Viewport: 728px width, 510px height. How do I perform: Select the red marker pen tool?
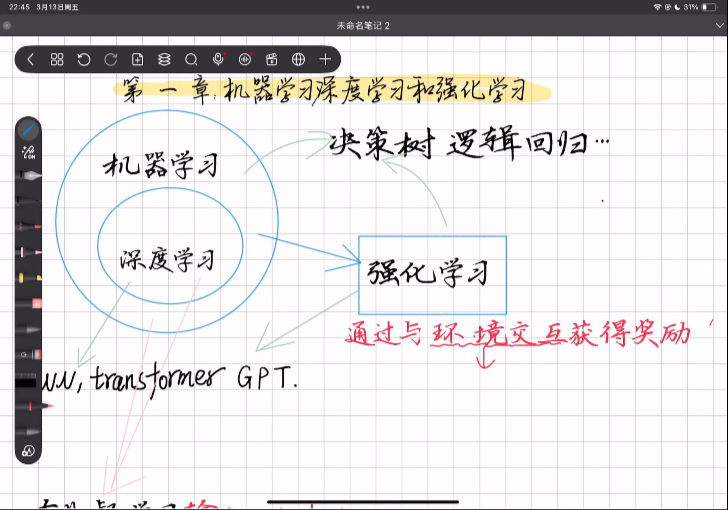pyautogui.click(x=32, y=406)
